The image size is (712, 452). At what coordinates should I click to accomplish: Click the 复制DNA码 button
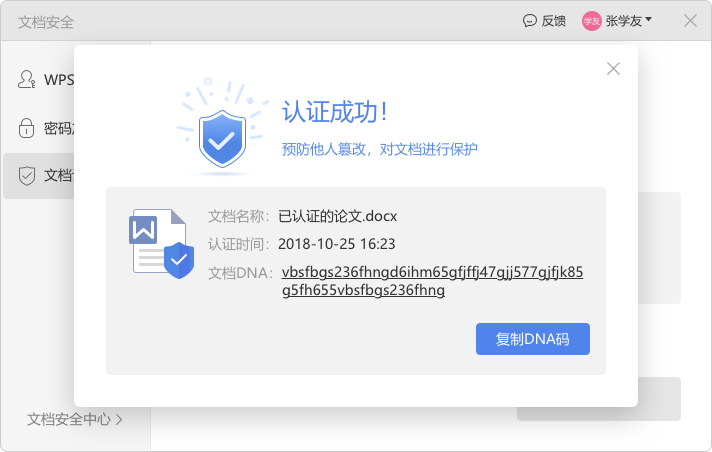[533, 339]
